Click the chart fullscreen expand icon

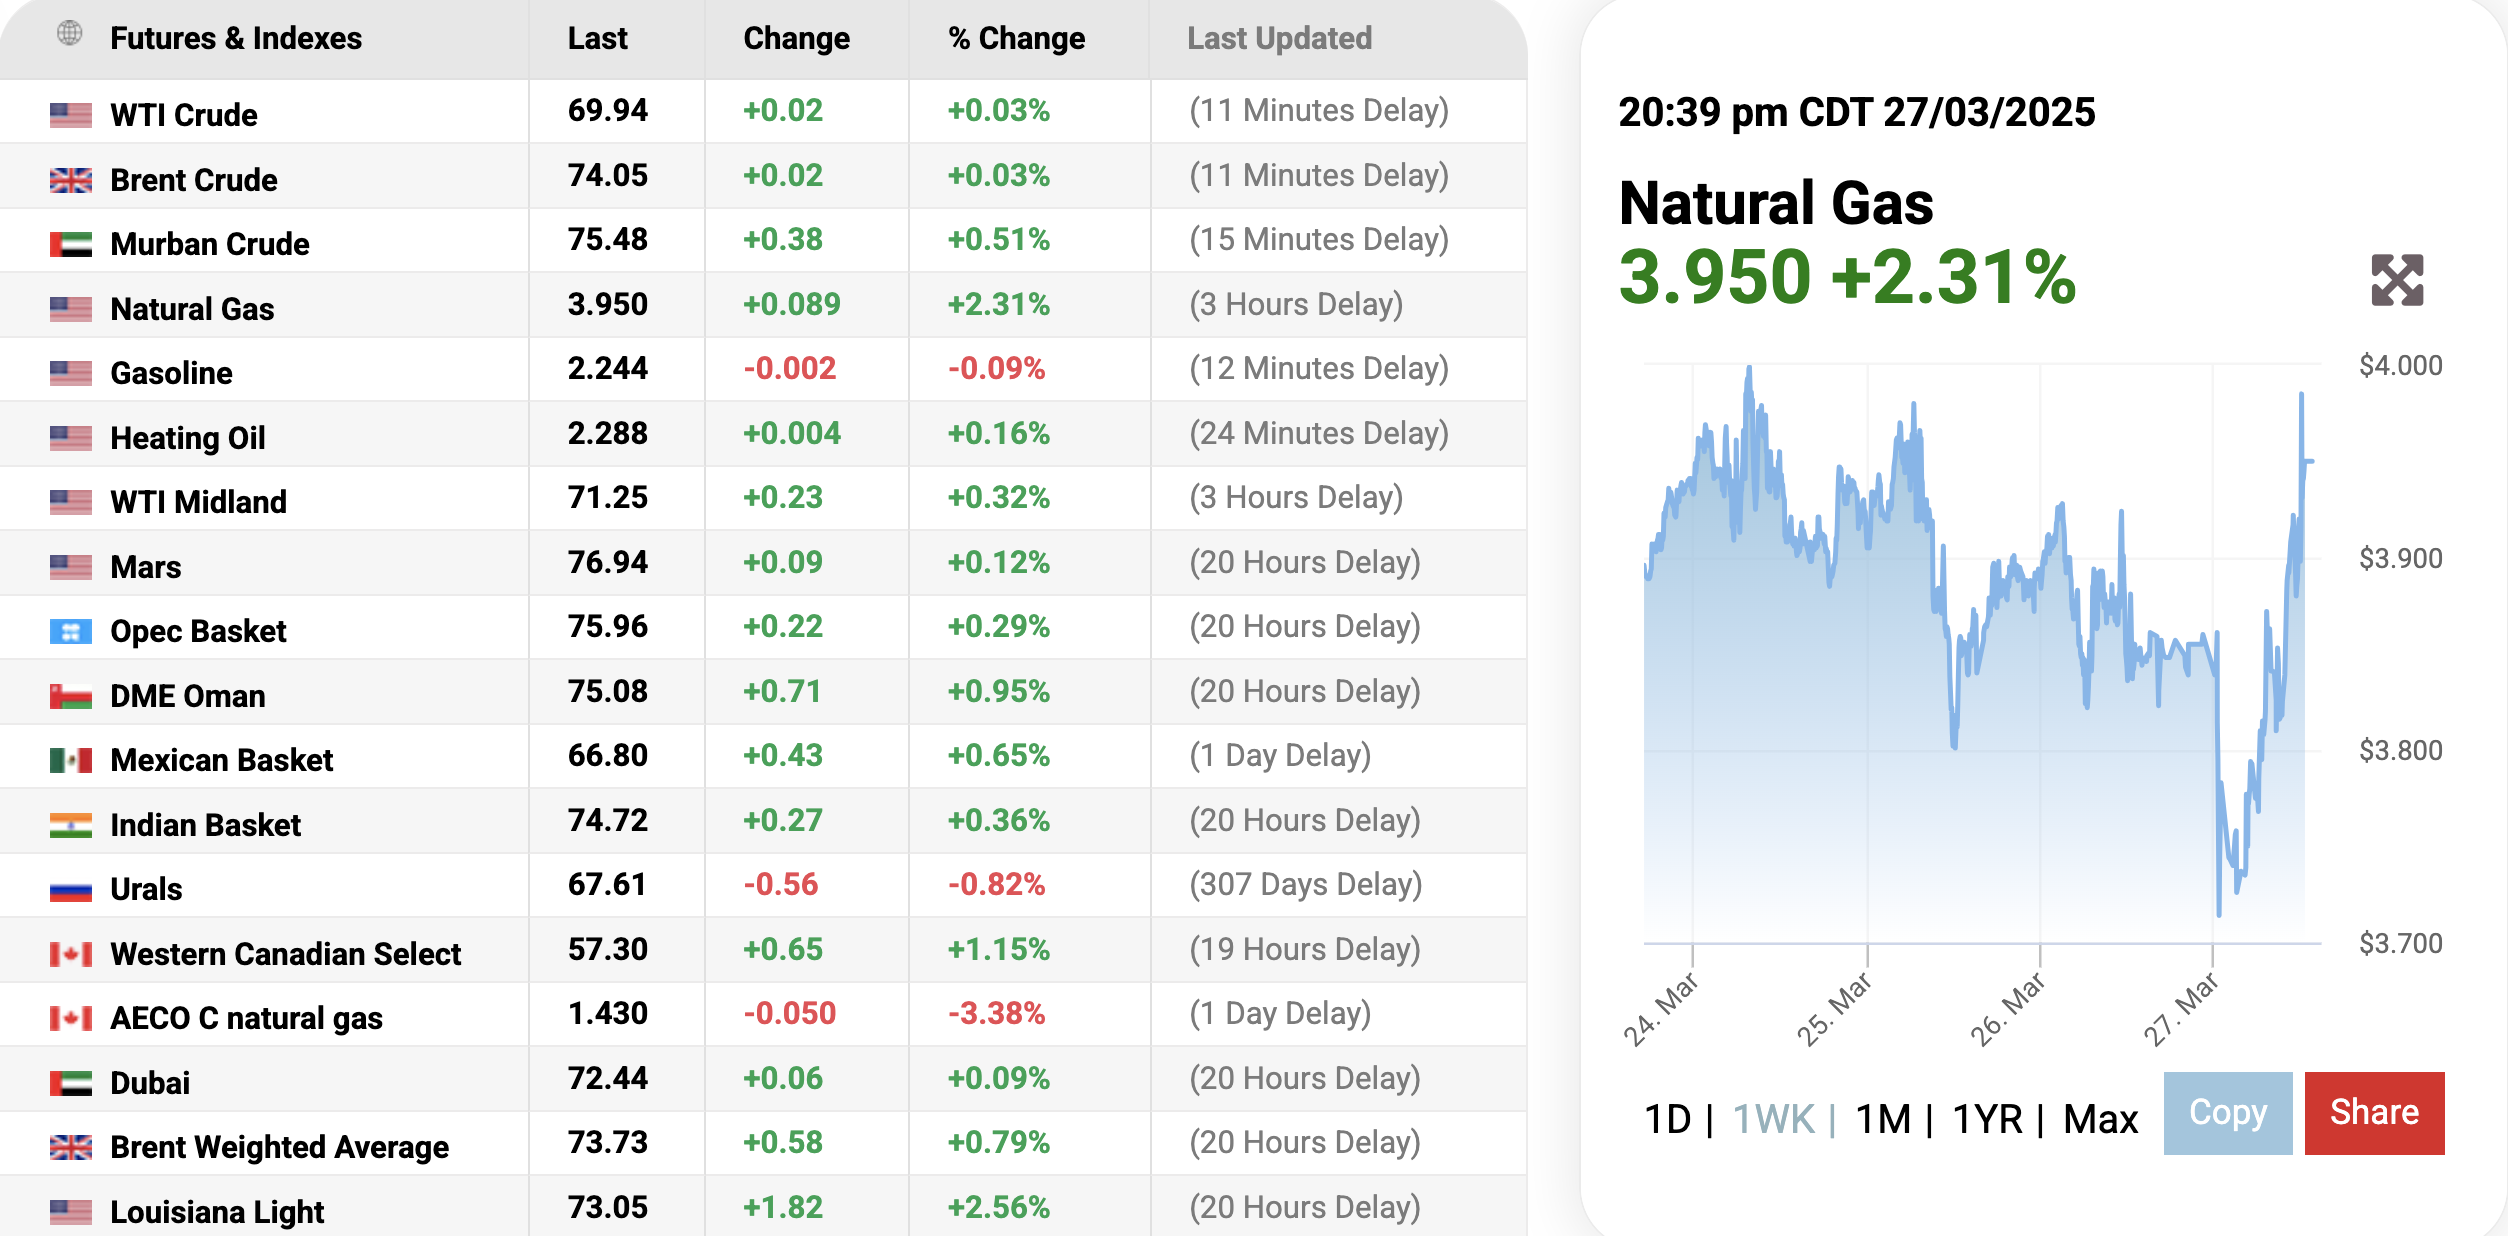pos(2397,280)
